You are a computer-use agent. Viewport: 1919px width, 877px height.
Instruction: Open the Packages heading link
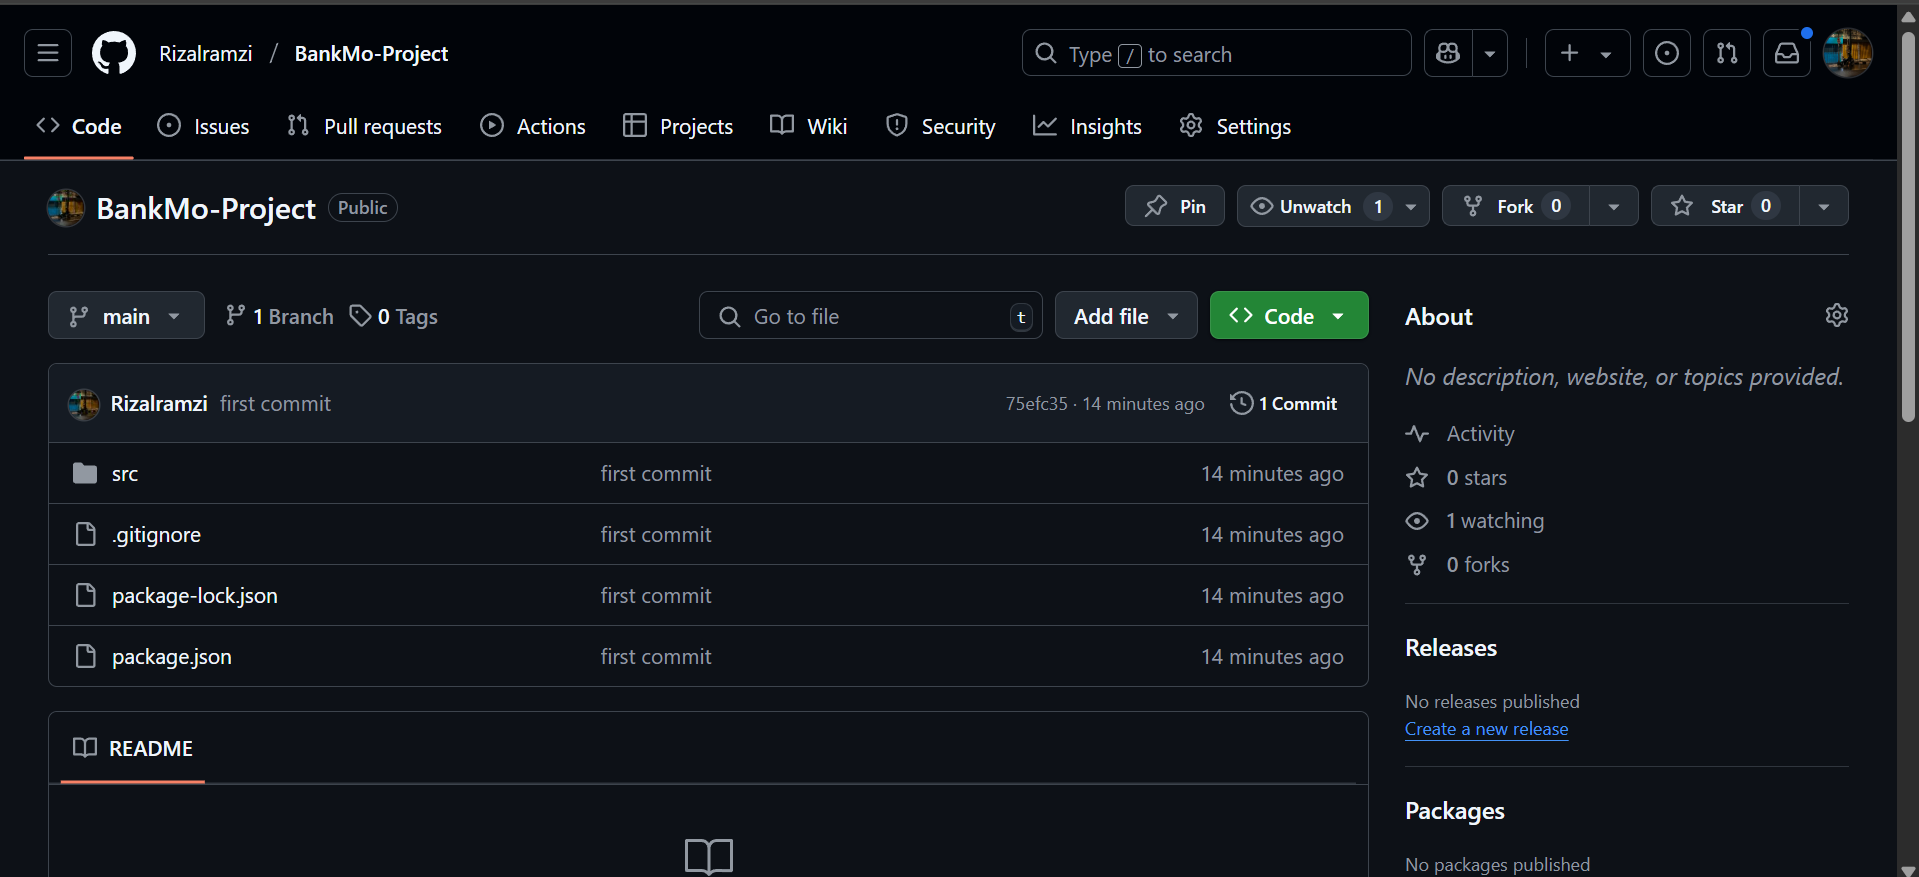click(1455, 811)
